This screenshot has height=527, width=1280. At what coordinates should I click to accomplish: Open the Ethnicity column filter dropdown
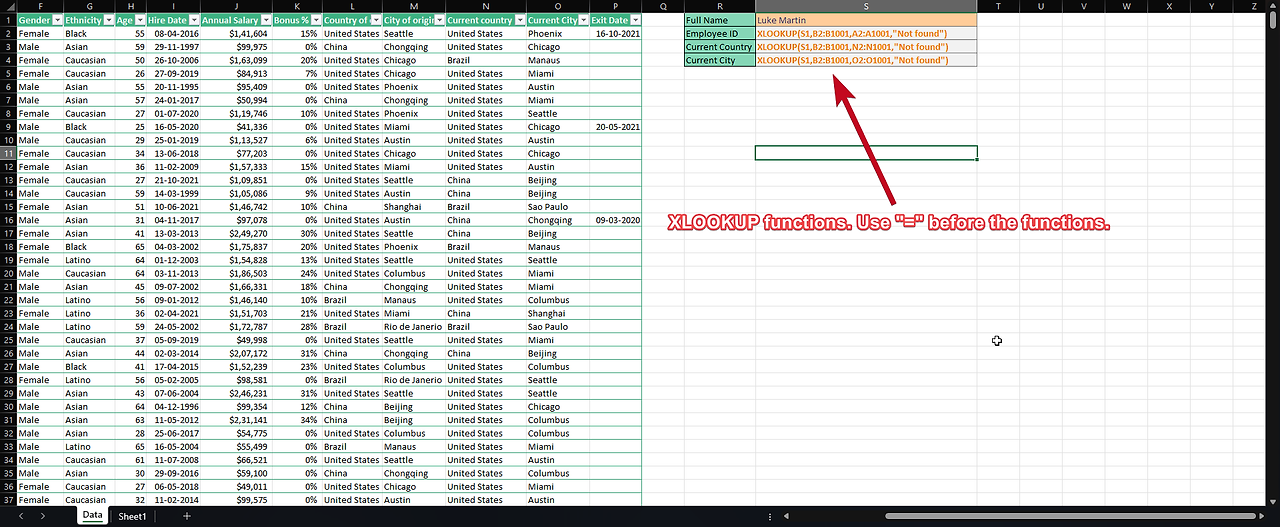coord(108,20)
